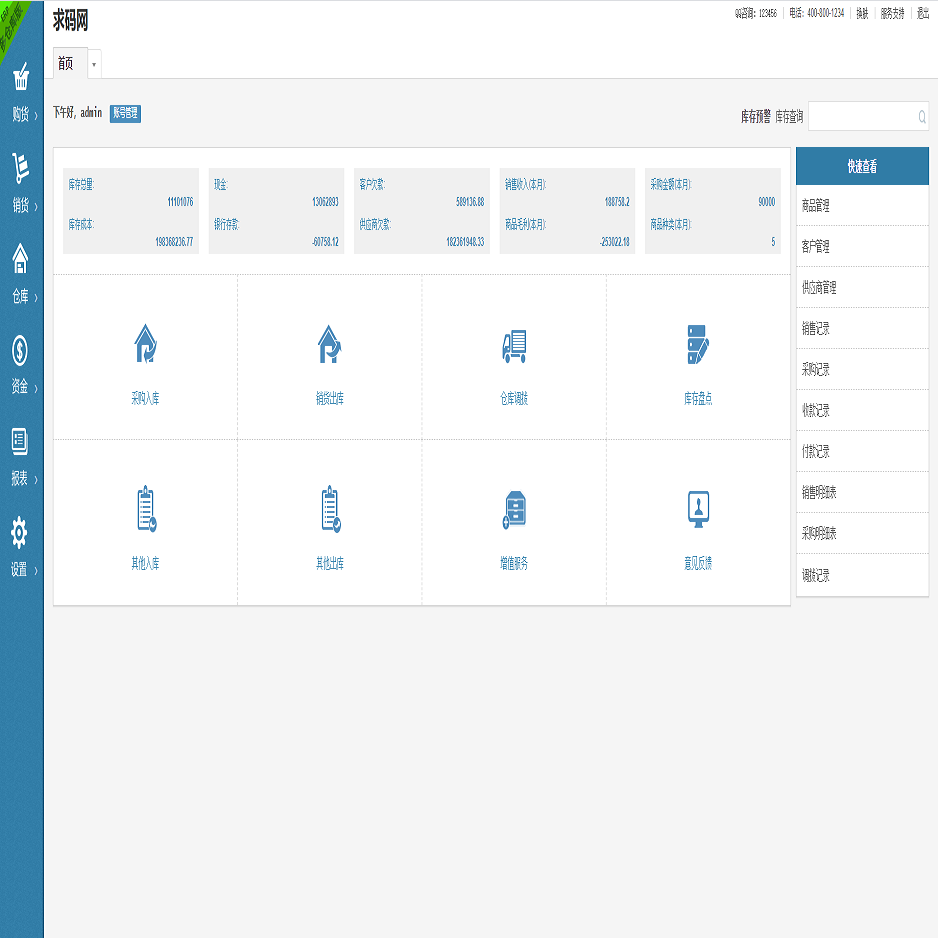The height and width of the screenshot is (938, 938).
Task: Open the 库存盘点 inventory count icon
Action: (x=698, y=345)
